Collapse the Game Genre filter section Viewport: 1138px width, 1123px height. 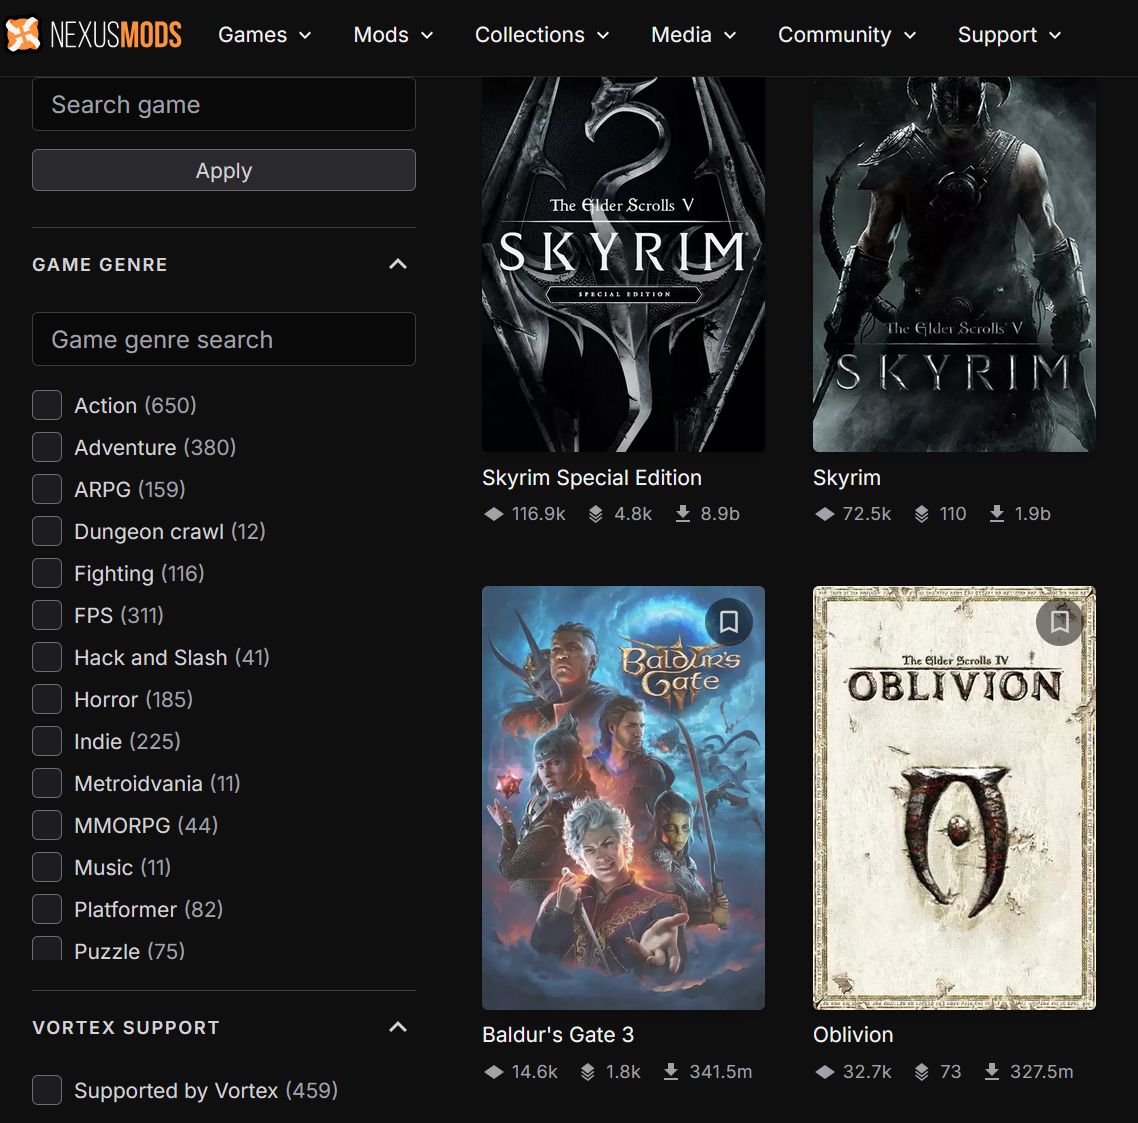pyautogui.click(x=398, y=264)
